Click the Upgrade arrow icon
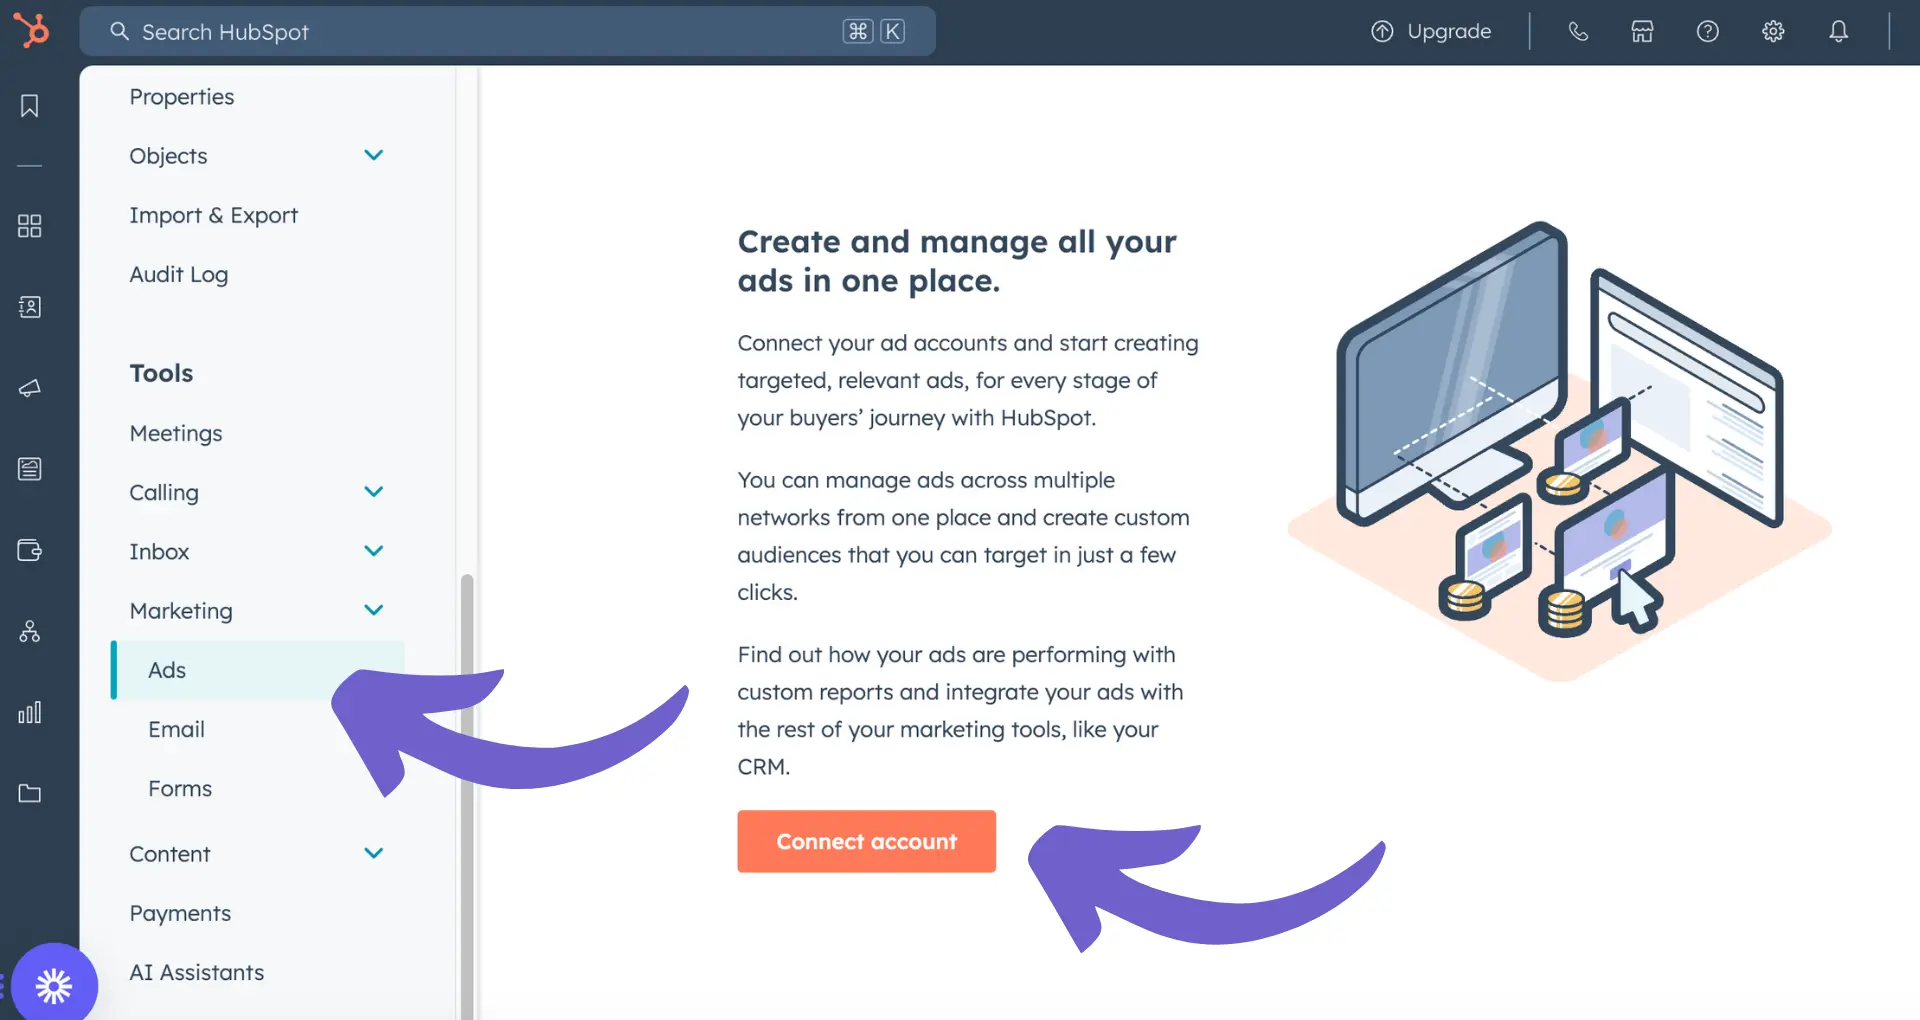Image resolution: width=1920 pixels, height=1020 pixels. pyautogui.click(x=1382, y=31)
